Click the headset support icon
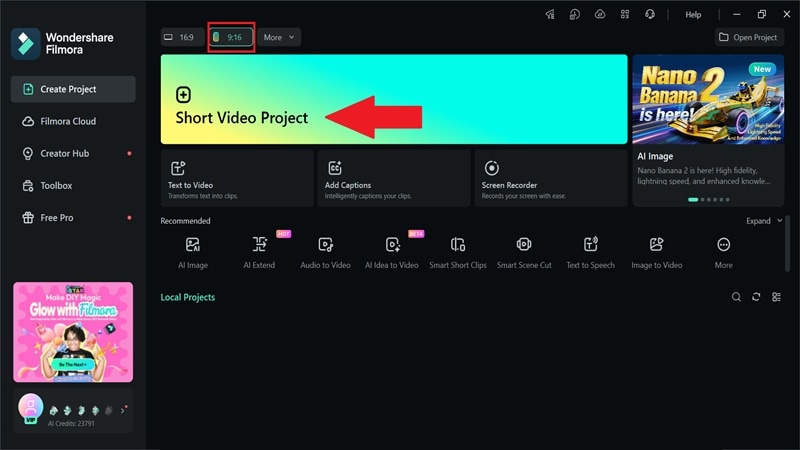This screenshot has height=450, width=800. [650, 14]
